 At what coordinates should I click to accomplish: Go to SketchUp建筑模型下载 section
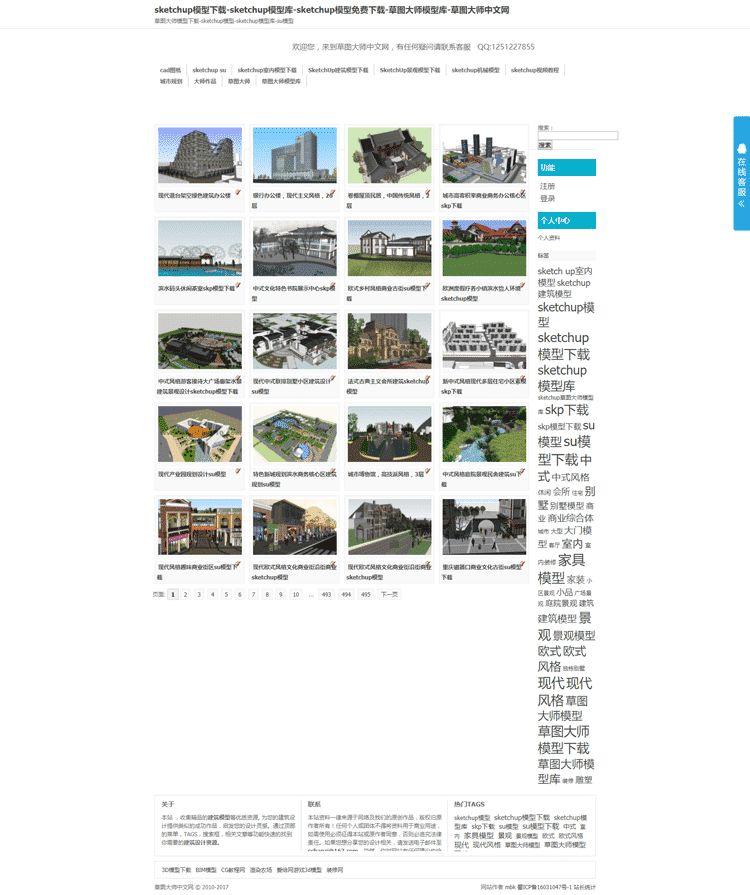[338, 70]
